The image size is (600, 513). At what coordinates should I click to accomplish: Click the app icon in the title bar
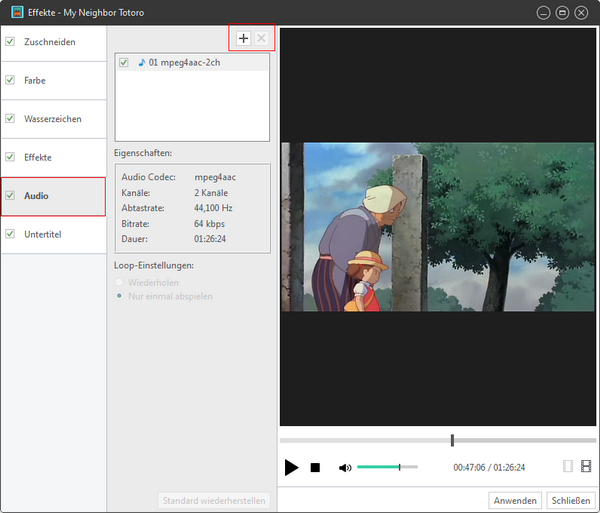click(x=17, y=12)
